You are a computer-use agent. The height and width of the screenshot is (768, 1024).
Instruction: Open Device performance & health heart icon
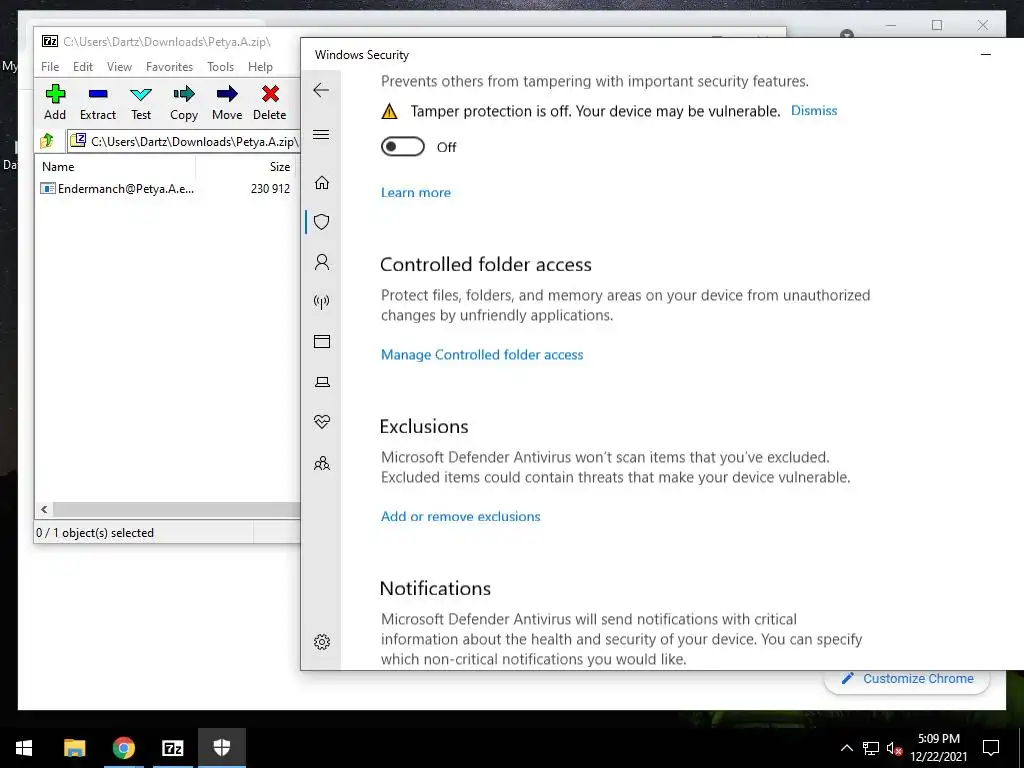321,422
